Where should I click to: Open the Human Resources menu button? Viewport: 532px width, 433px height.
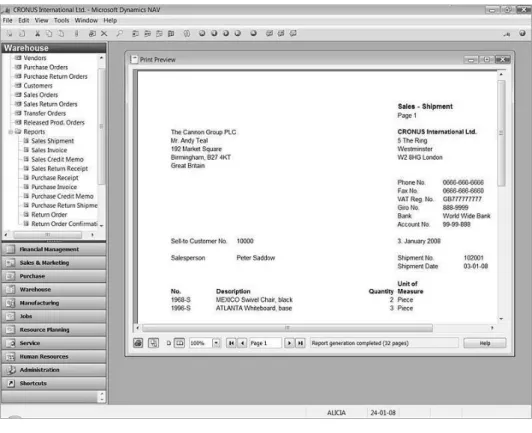coord(54,356)
